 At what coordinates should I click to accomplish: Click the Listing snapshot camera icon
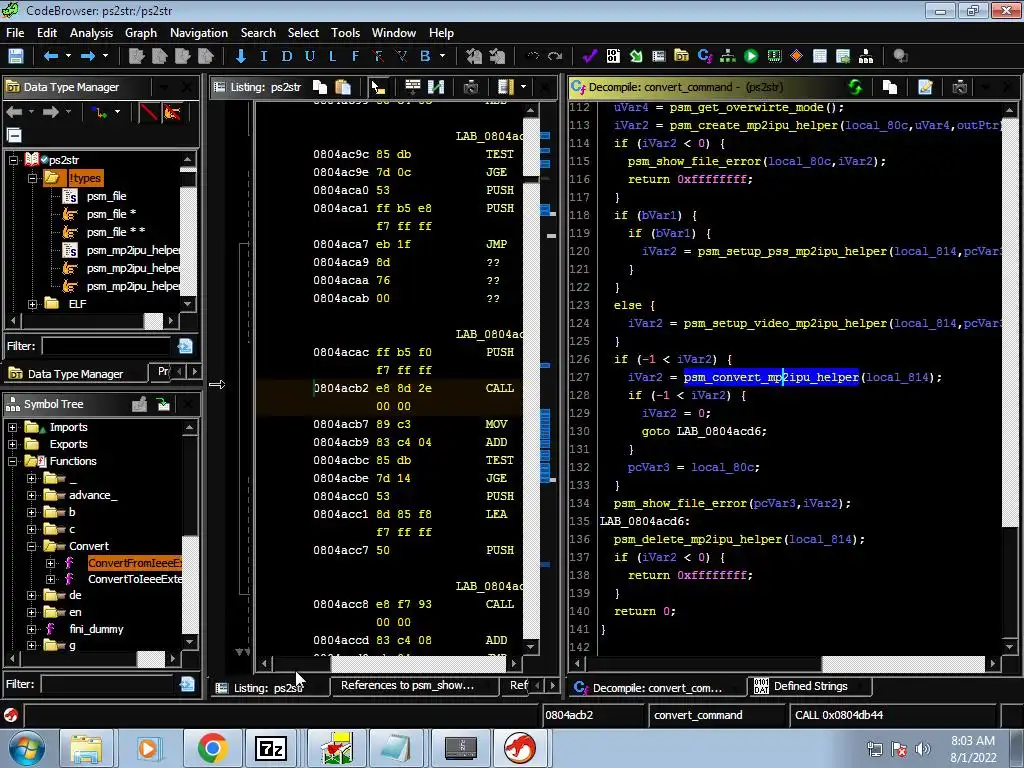point(471,87)
